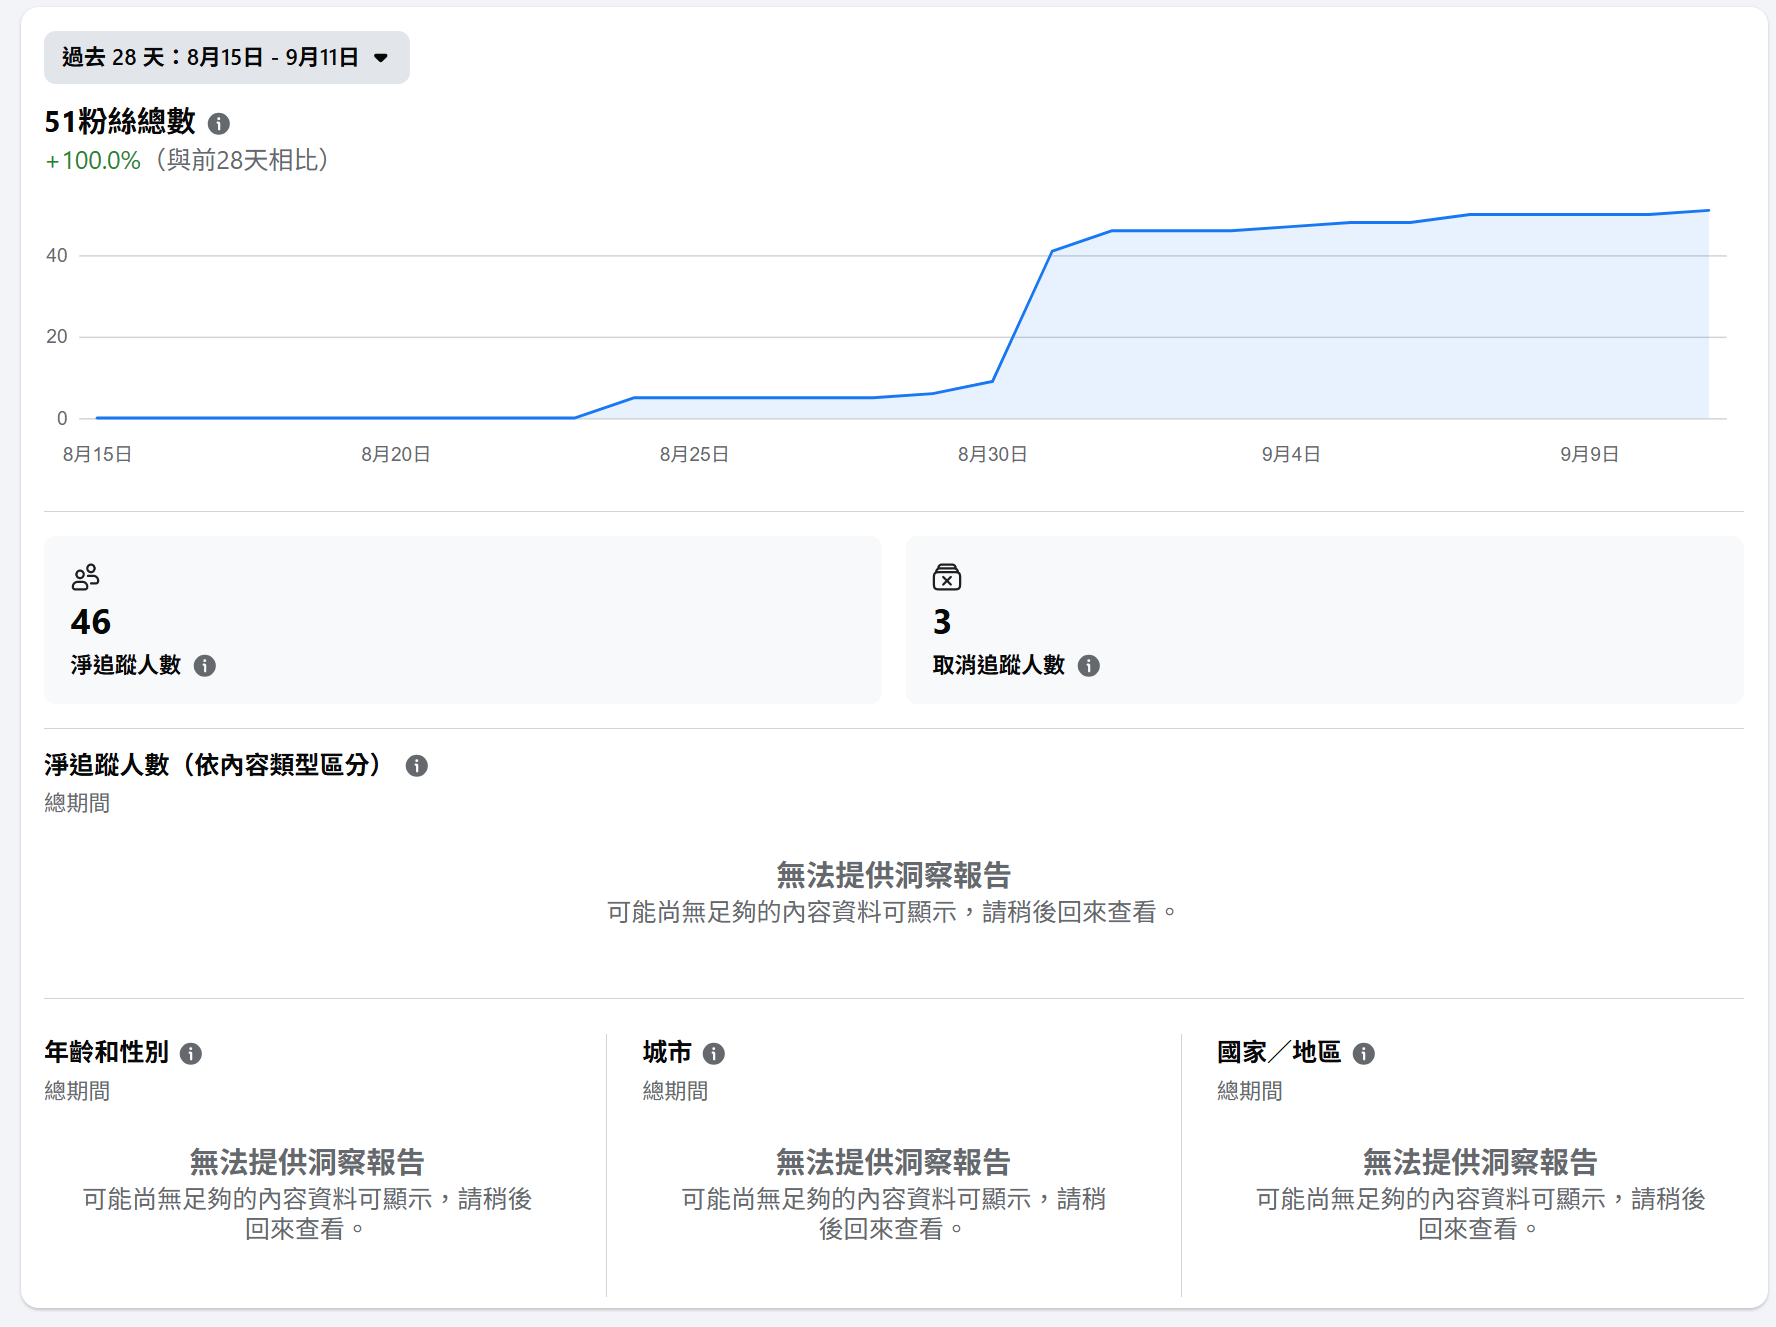Click the +100.0% change percentage
The height and width of the screenshot is (1327, 1776).
pyautogui.click(x=93, y=161)
